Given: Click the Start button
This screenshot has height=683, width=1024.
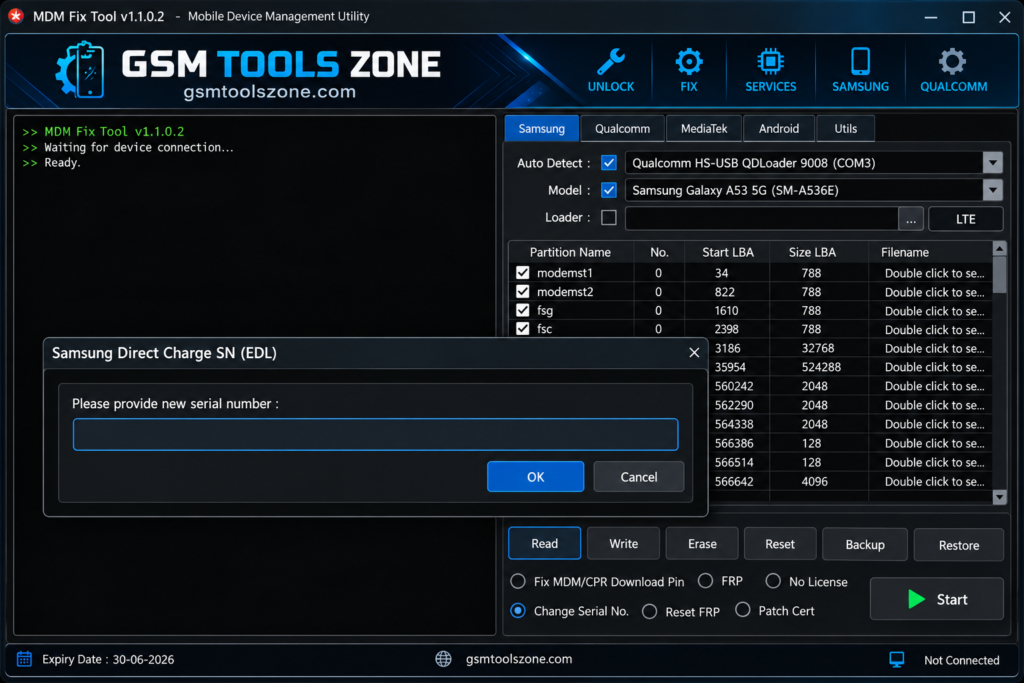Looking at the screenshot, I should [936, 599].
